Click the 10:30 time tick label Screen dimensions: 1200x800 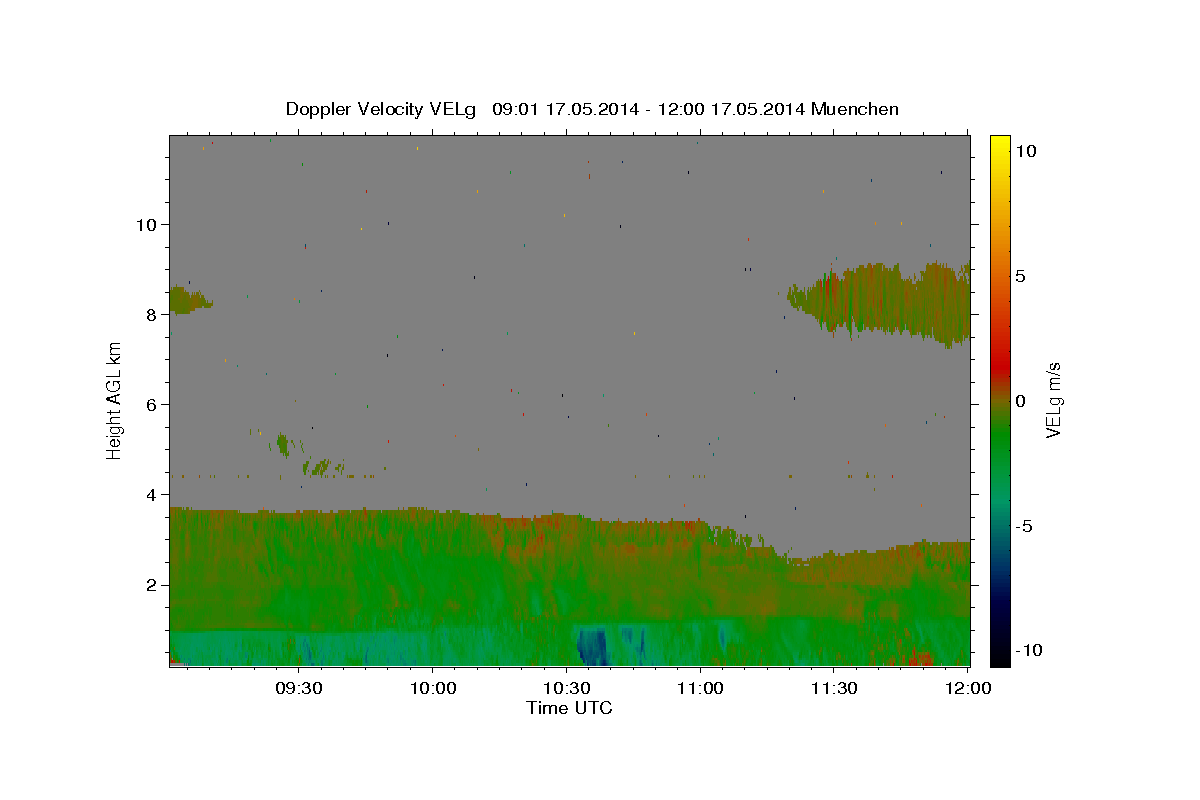pyautogui.click(x=567, y=689)
